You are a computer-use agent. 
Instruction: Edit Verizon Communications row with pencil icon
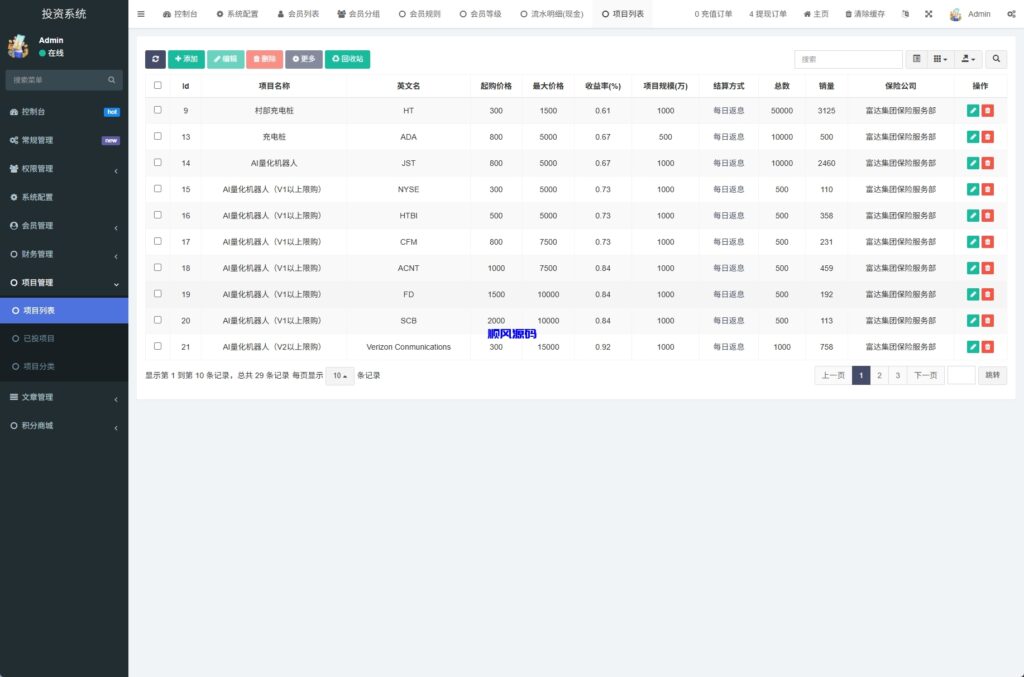coord(972,347)
